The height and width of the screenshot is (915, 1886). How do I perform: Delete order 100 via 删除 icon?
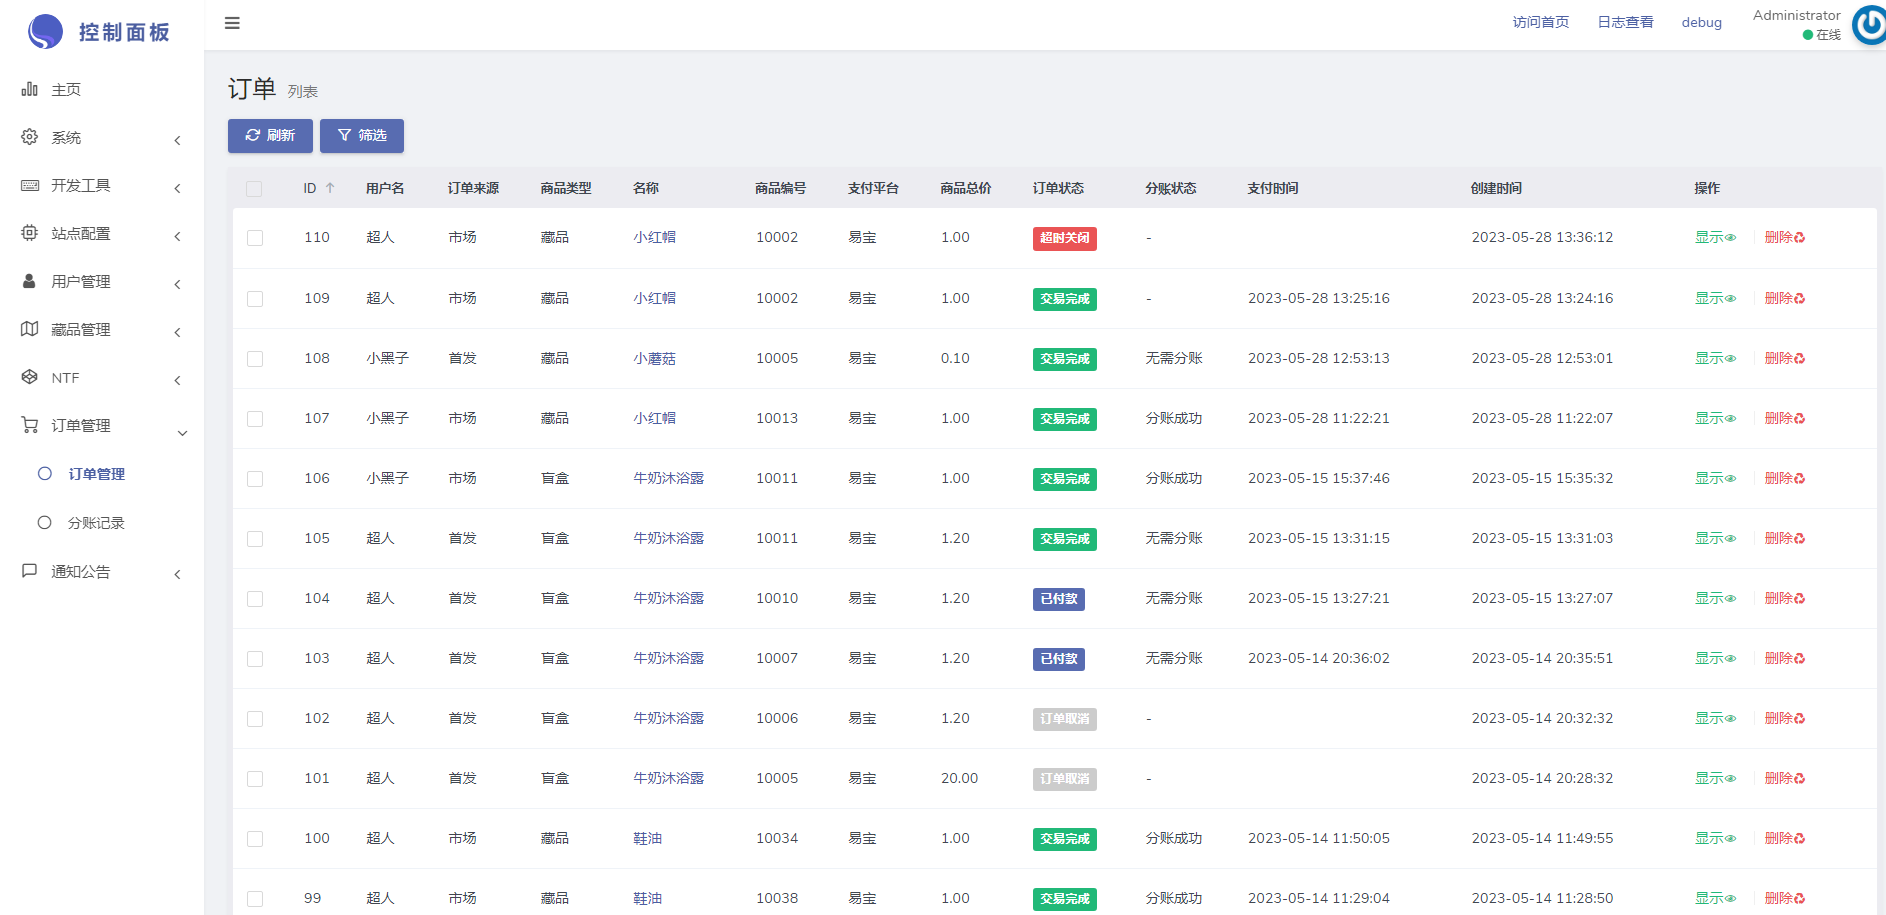pos(1800,838)
